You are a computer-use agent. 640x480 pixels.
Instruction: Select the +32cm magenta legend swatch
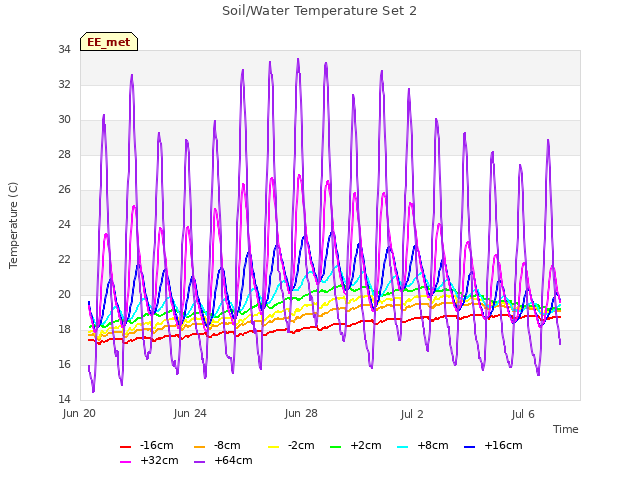coord(125,462)
